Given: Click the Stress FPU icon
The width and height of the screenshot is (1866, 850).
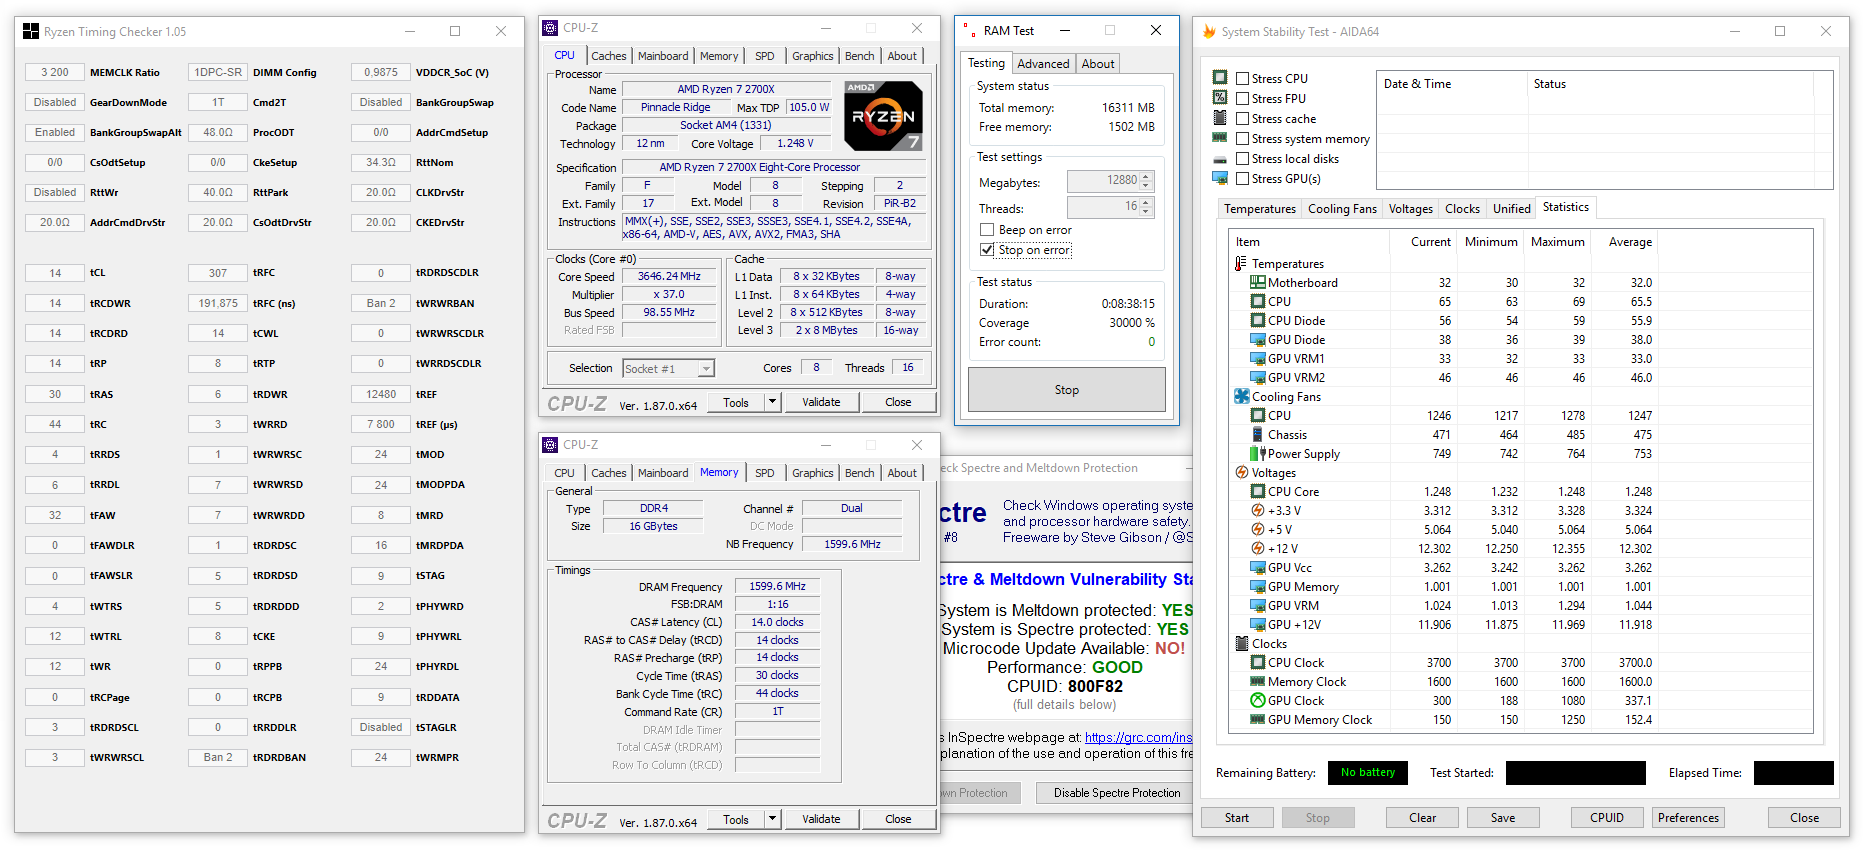Looking at the screenshot, I should (1220, 98).
